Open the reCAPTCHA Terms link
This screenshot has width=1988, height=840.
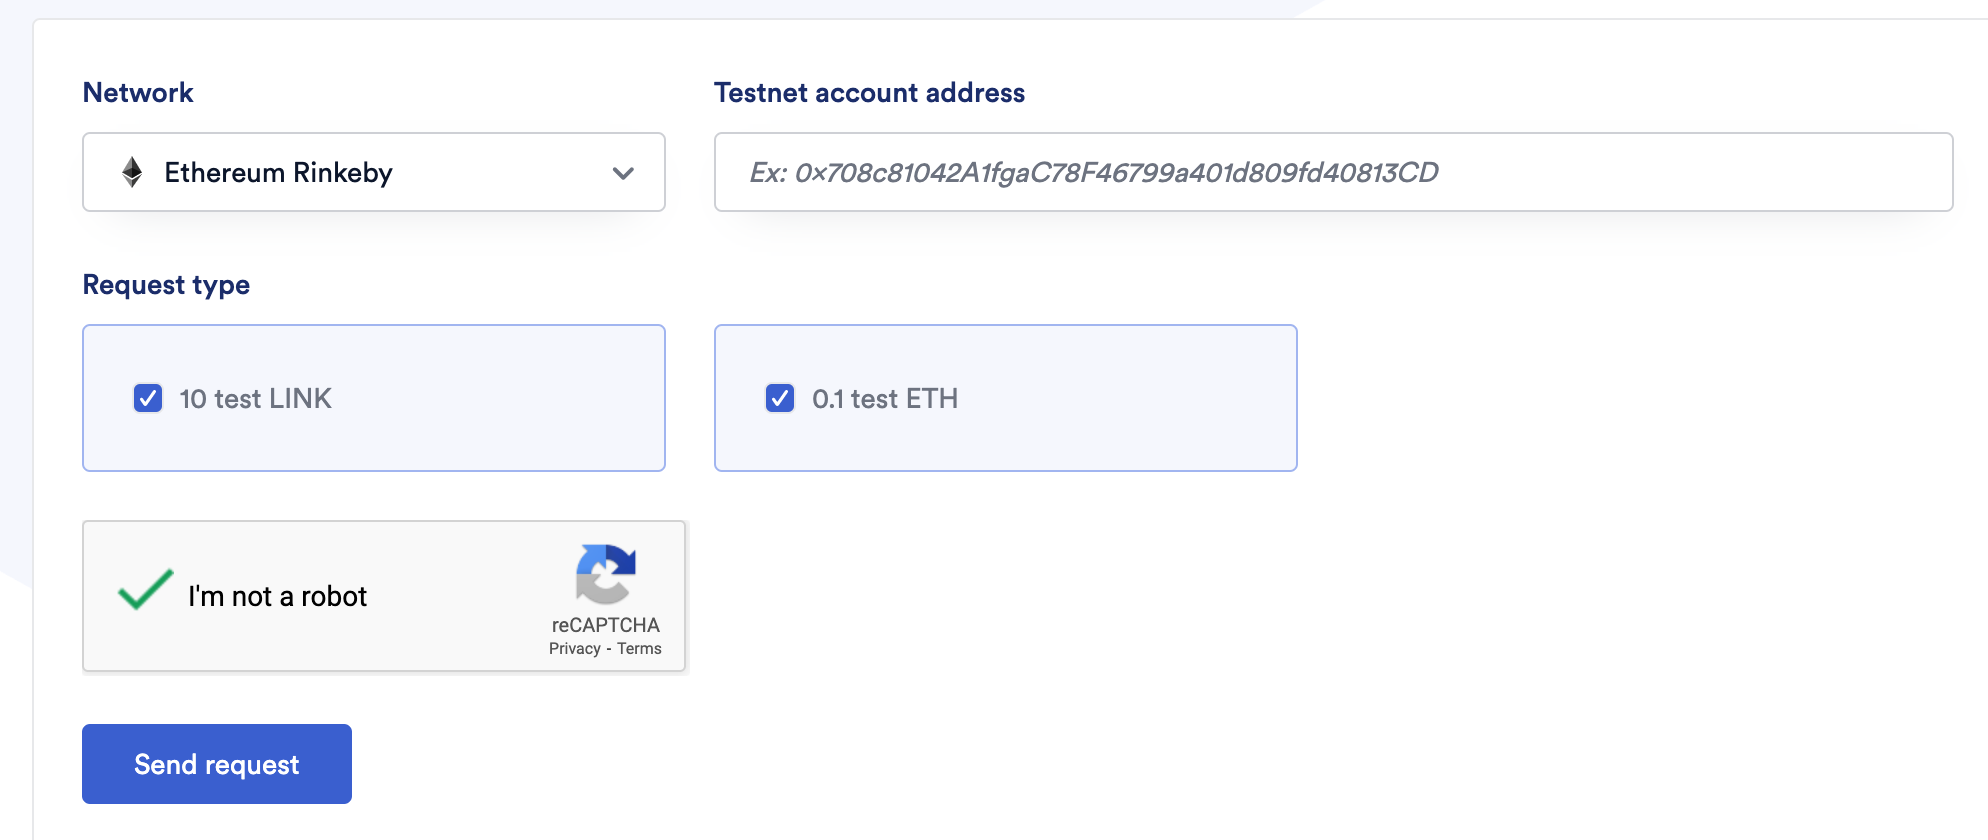click(639, 649)
